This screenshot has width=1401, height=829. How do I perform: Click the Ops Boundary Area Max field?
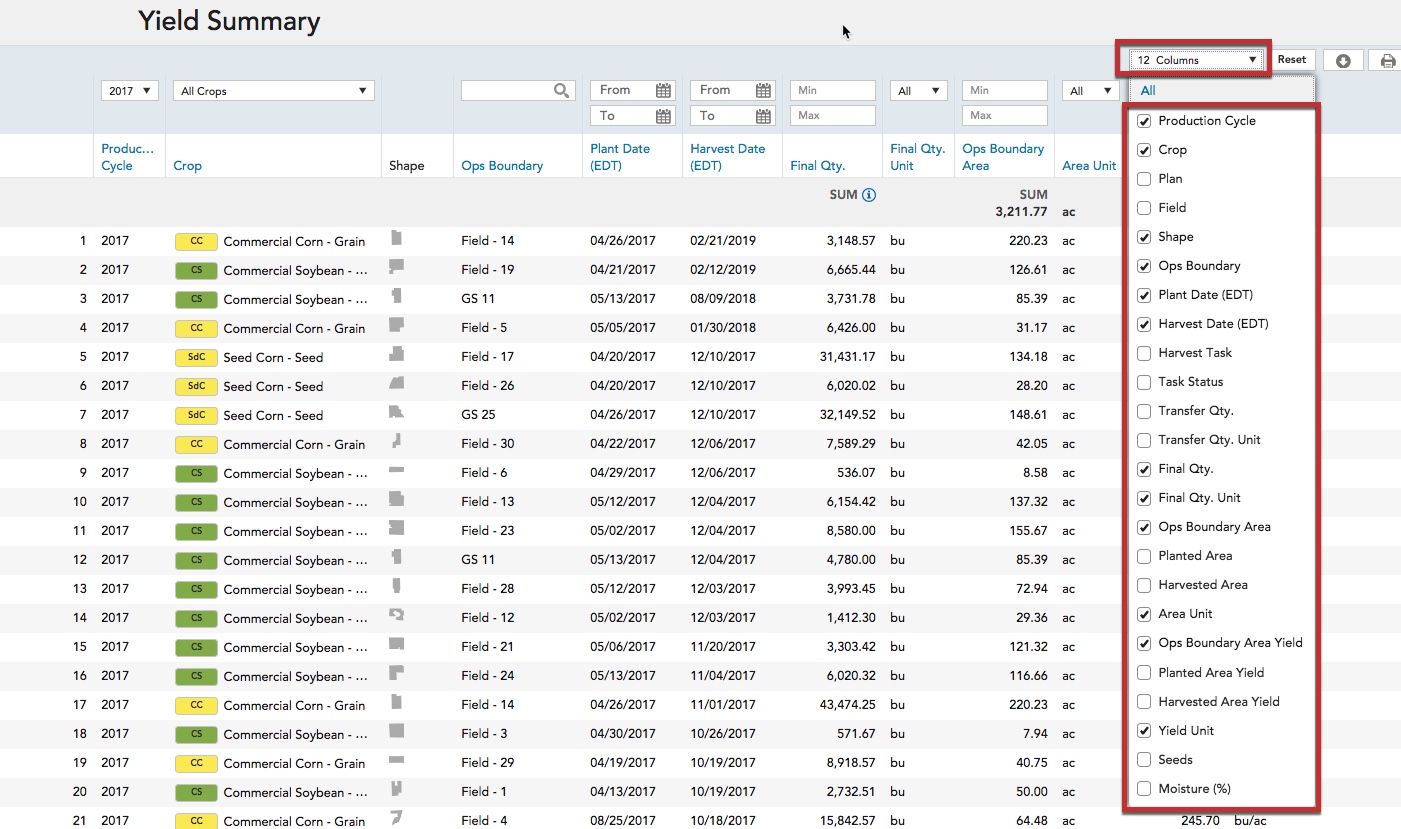1005,116
